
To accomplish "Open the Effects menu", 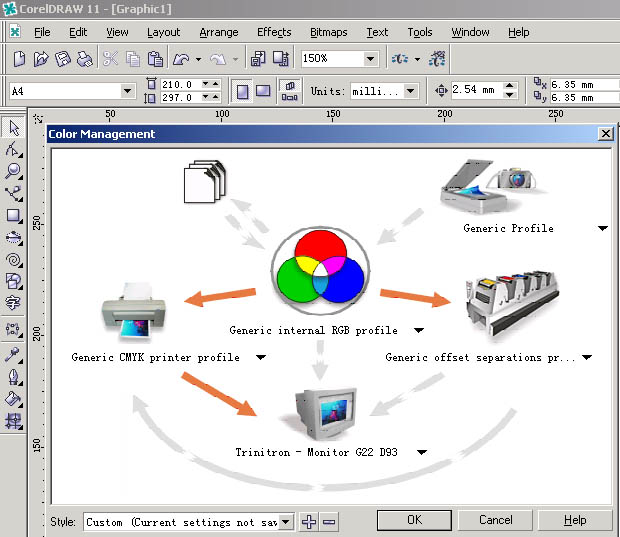I will 274,32.
